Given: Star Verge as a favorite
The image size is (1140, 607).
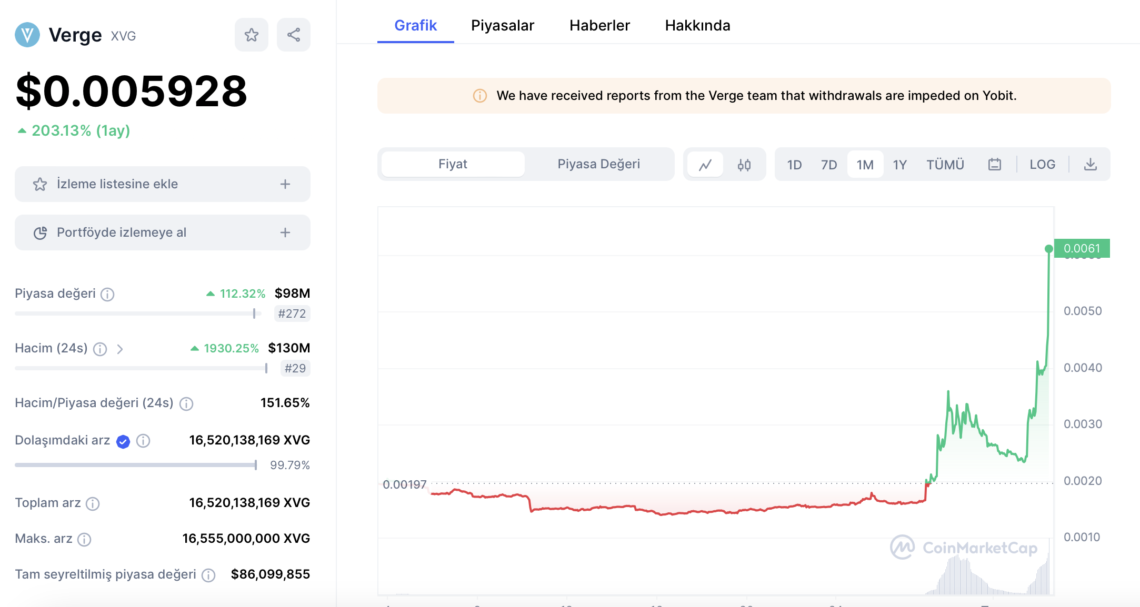Looking at the screenshot, I should click(252, 35).
